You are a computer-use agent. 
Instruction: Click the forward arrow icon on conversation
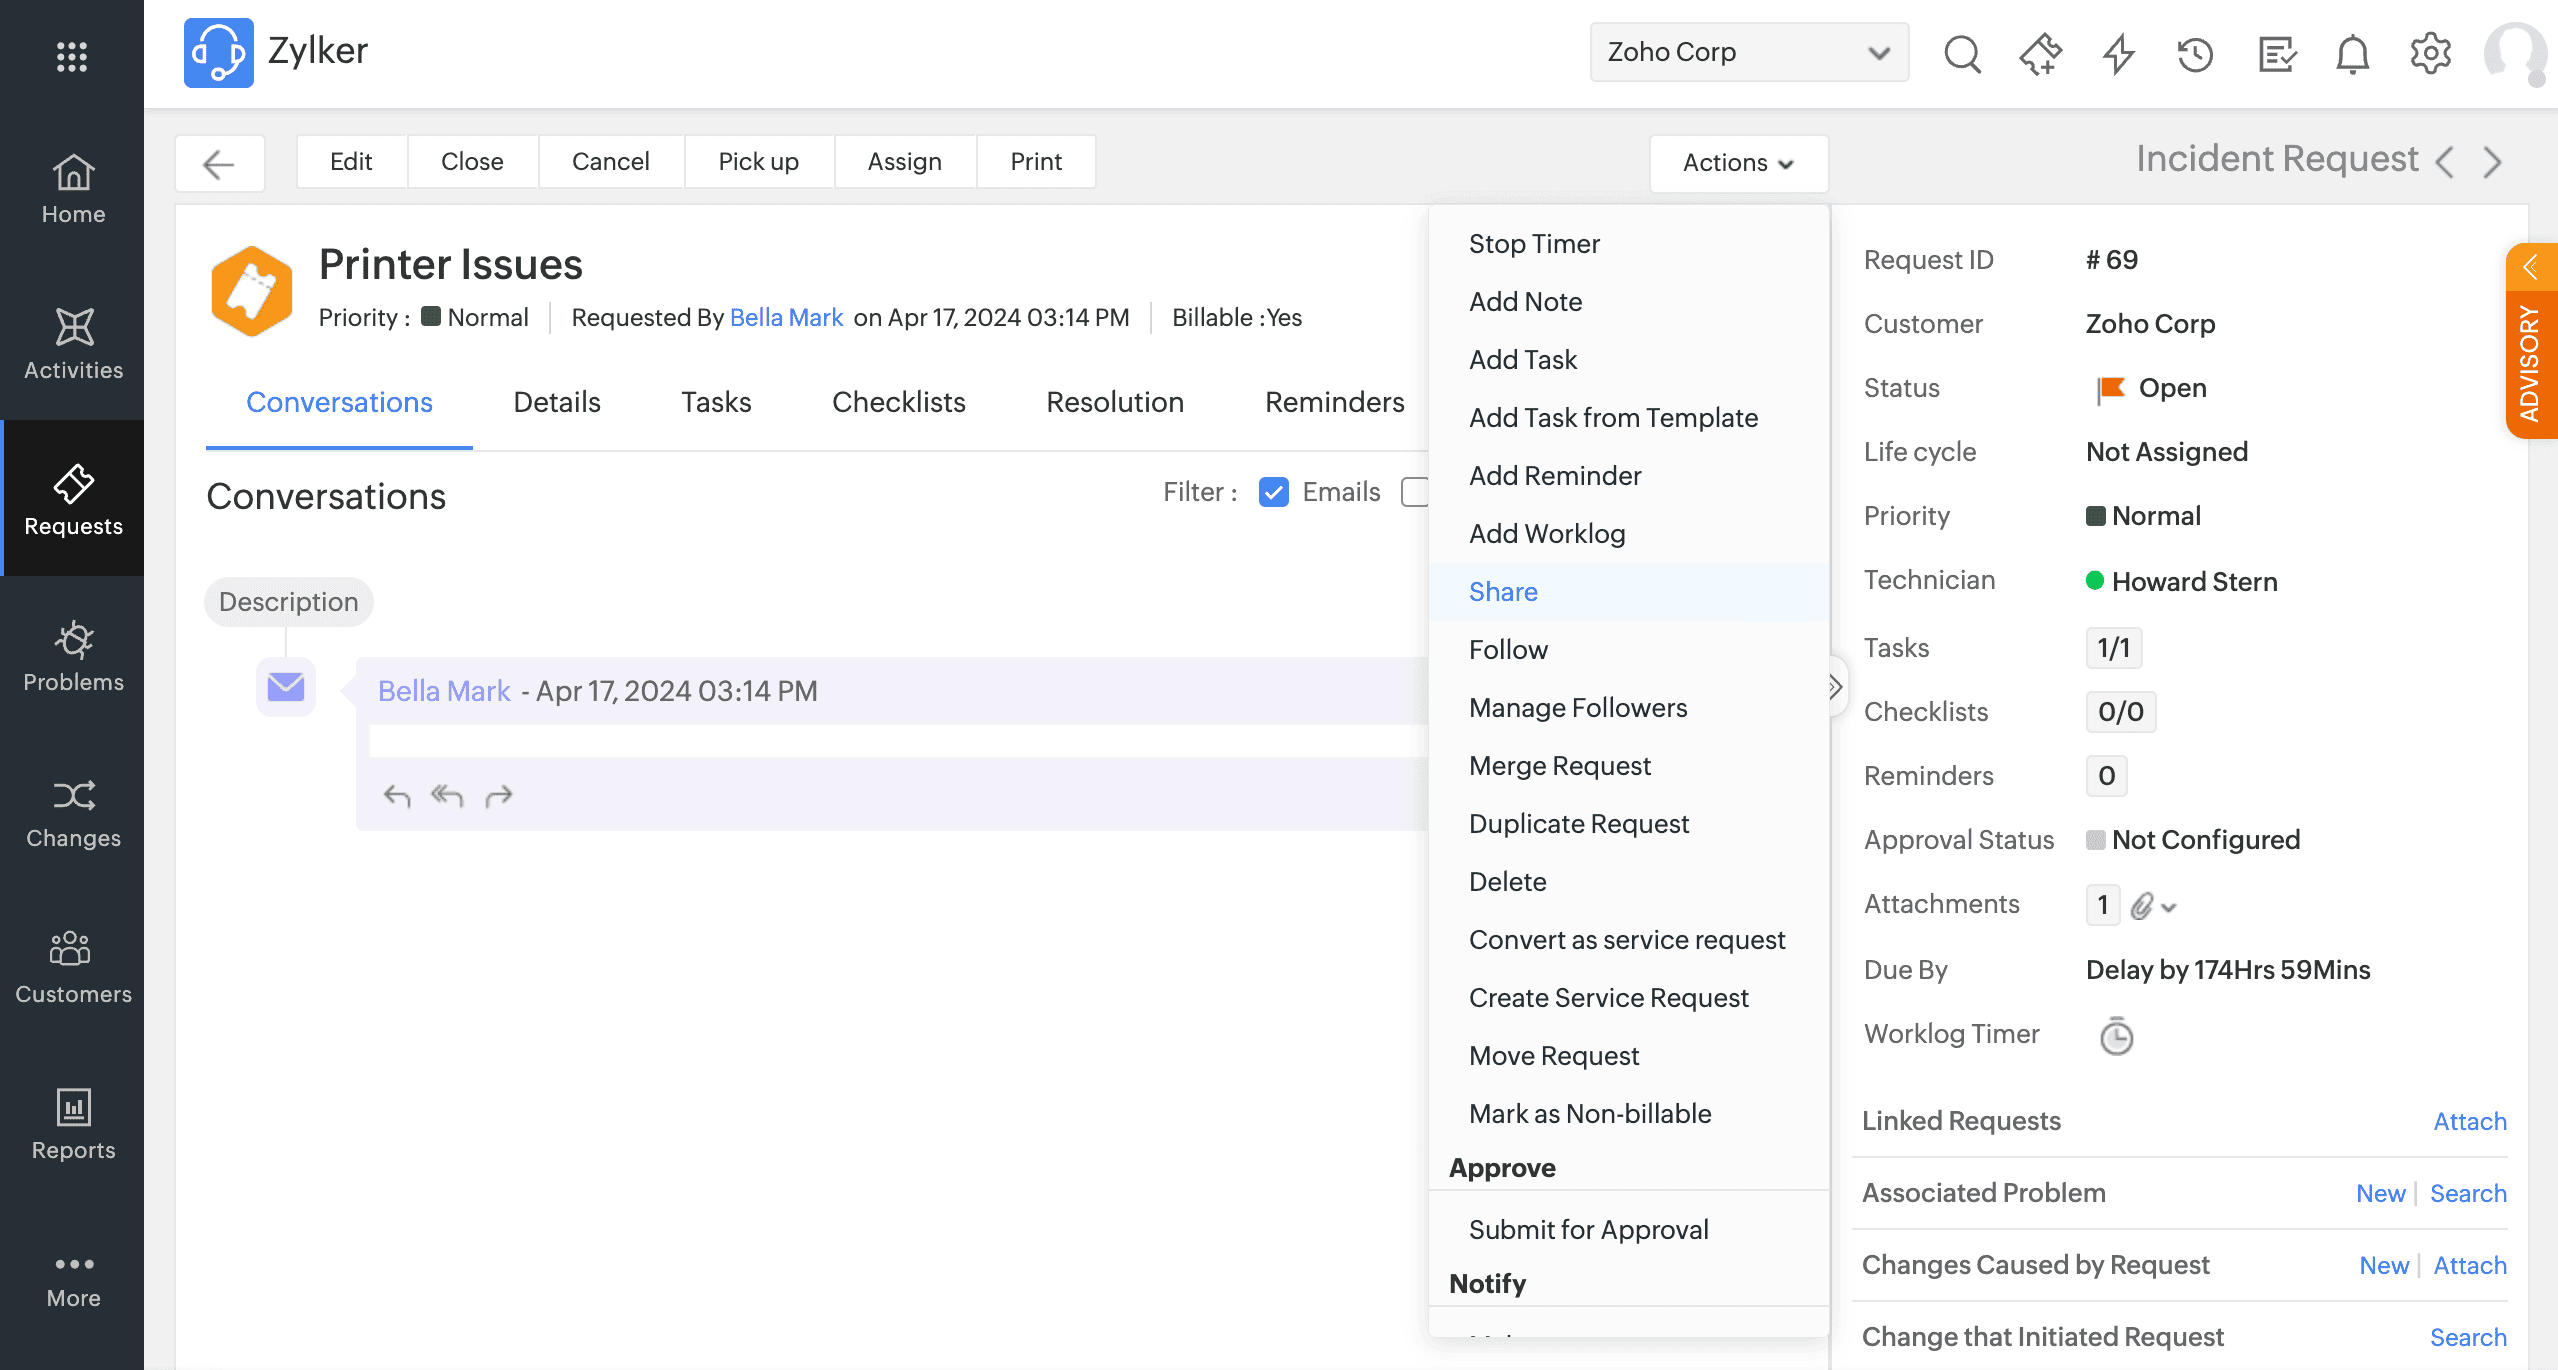[x=498, y=796]
